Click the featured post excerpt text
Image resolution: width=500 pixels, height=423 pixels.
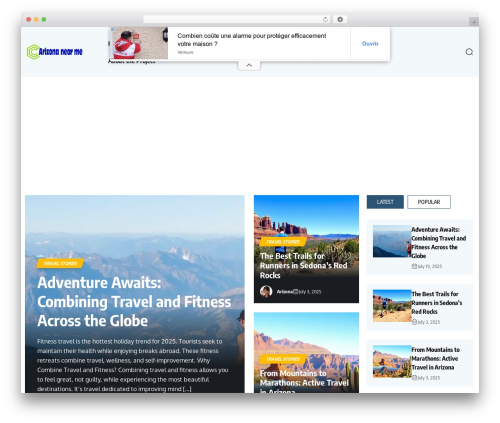click(x=133, y=365)
